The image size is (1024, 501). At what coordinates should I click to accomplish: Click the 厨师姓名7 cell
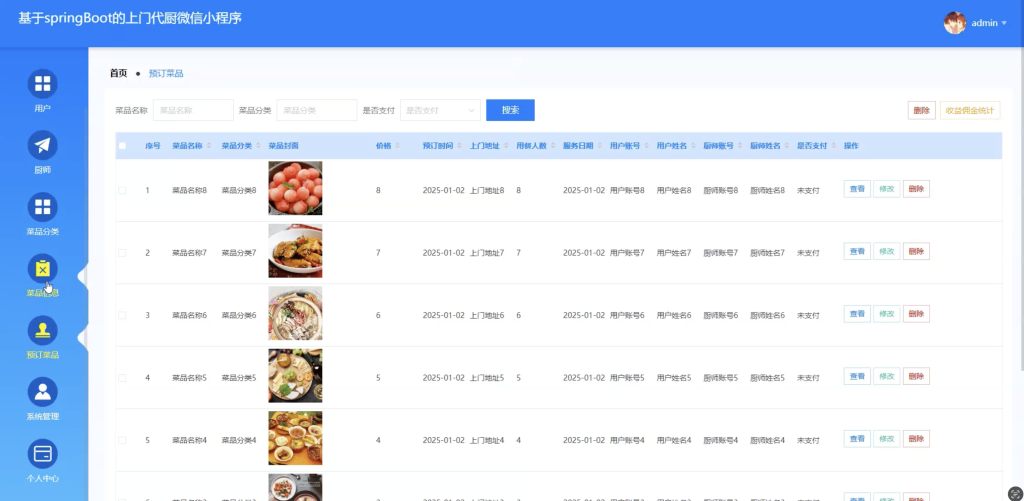click(x=767, y=253)
